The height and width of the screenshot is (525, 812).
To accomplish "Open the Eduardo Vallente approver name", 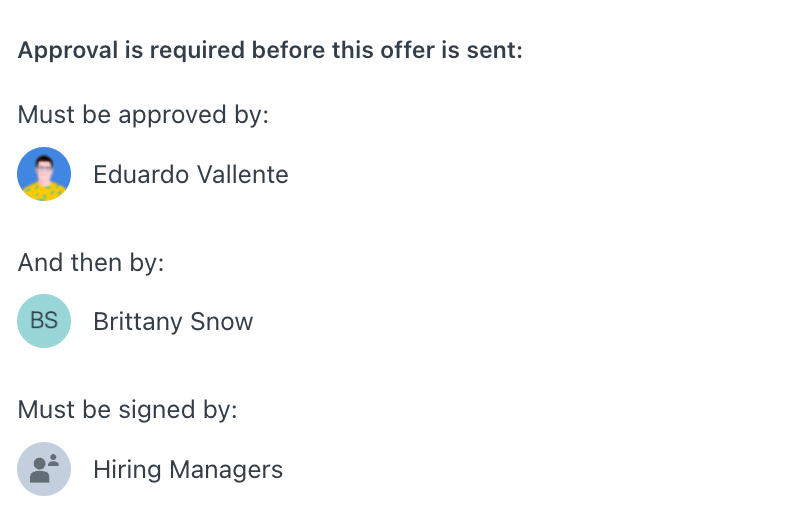I will click(x=191, y=174).
